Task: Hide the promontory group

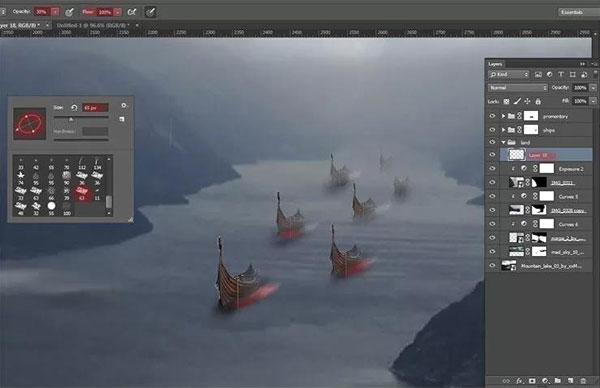Action: (492, 116)
